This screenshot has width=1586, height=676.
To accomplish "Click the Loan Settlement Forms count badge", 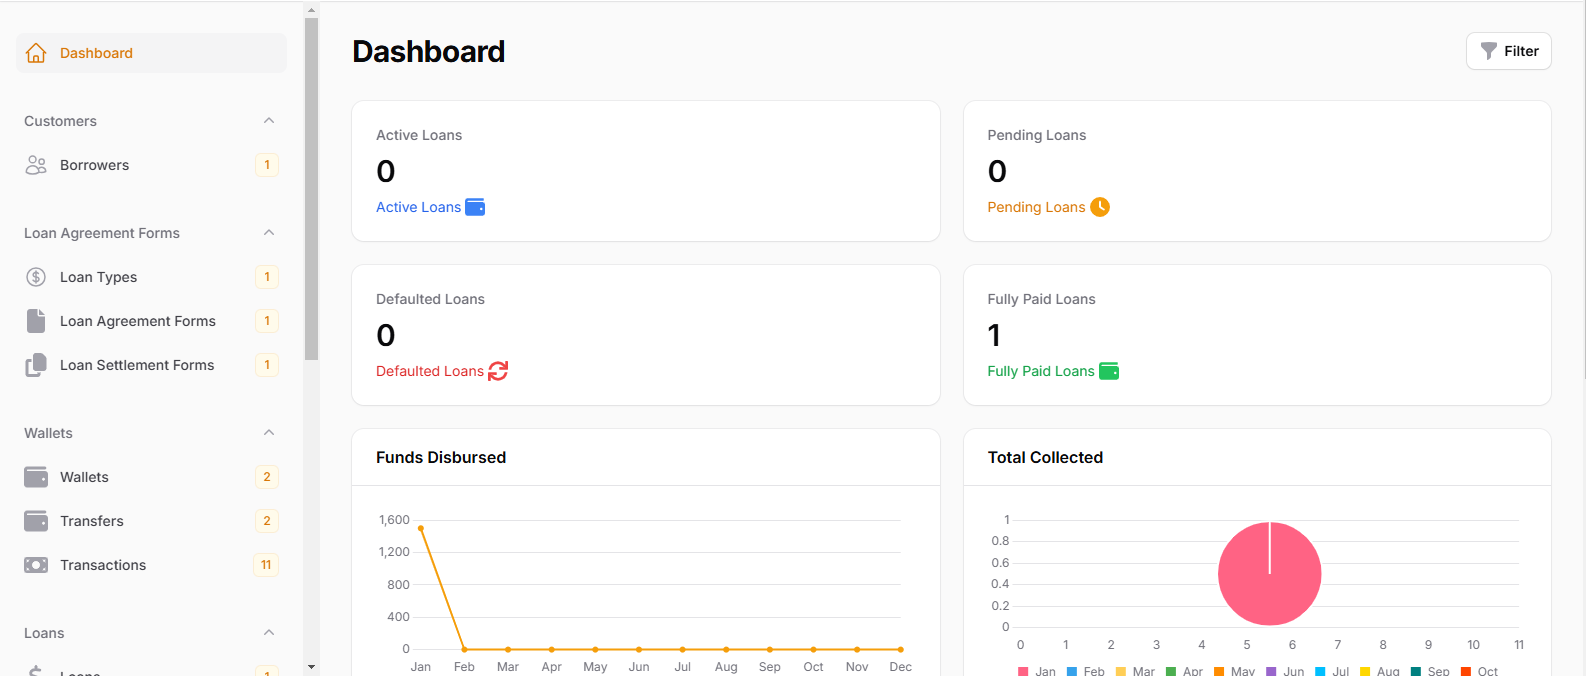I will [x=267, y=365].
